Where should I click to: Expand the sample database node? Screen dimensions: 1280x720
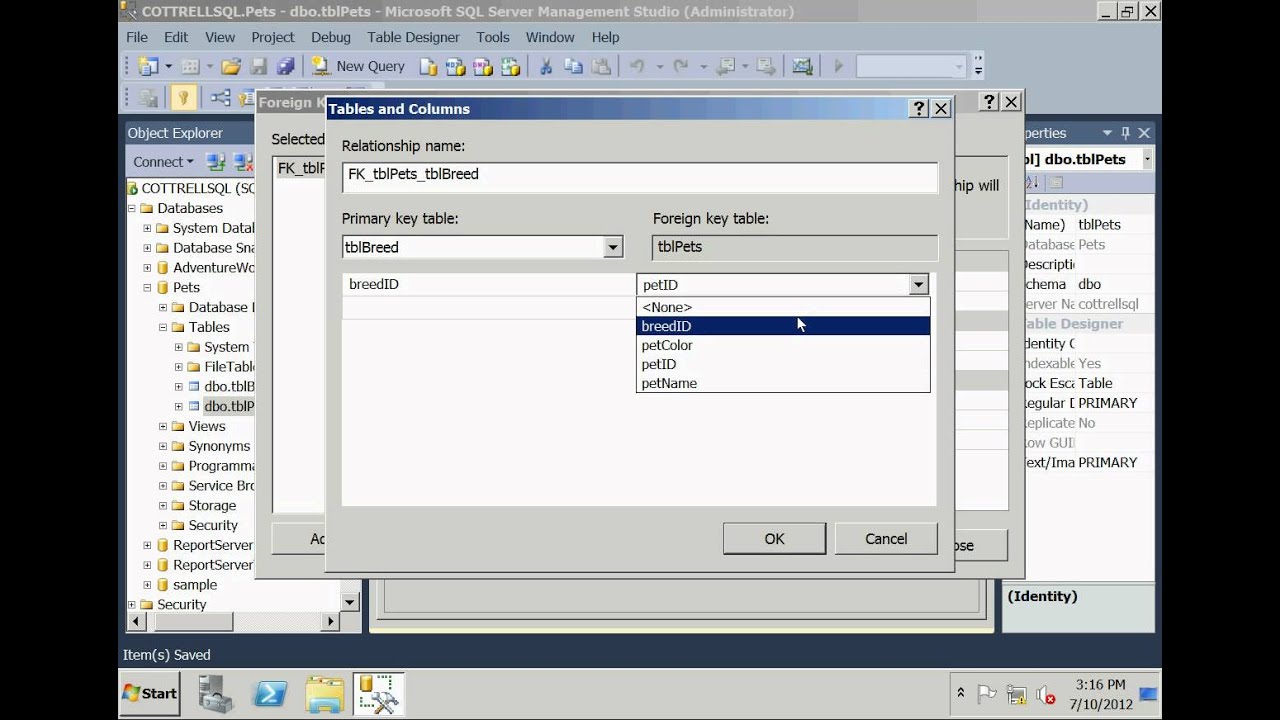pyautogui.click(x=147, y=585)
